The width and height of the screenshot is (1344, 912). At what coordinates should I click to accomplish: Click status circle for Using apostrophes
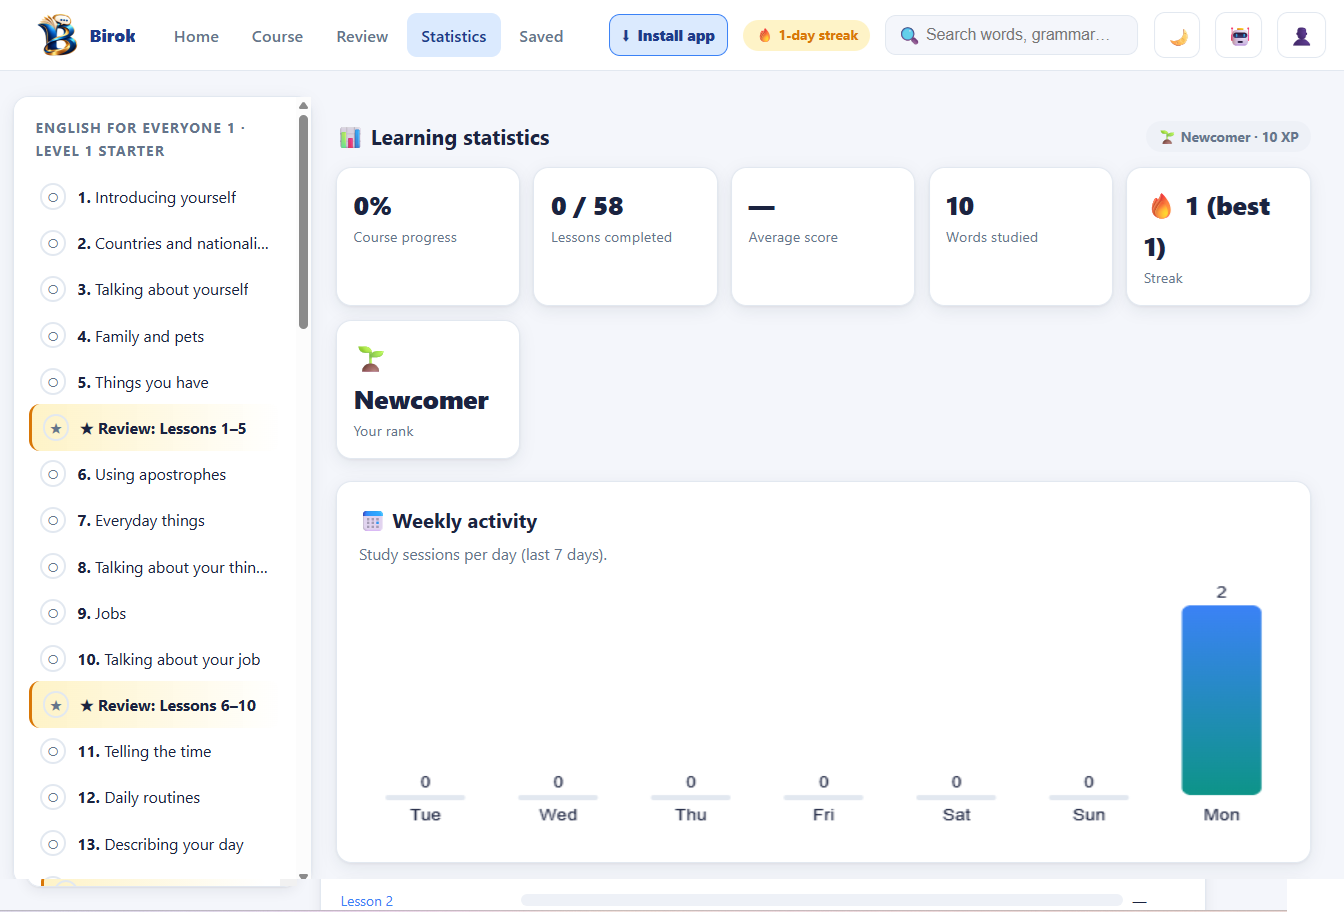[x=53, y=474]
